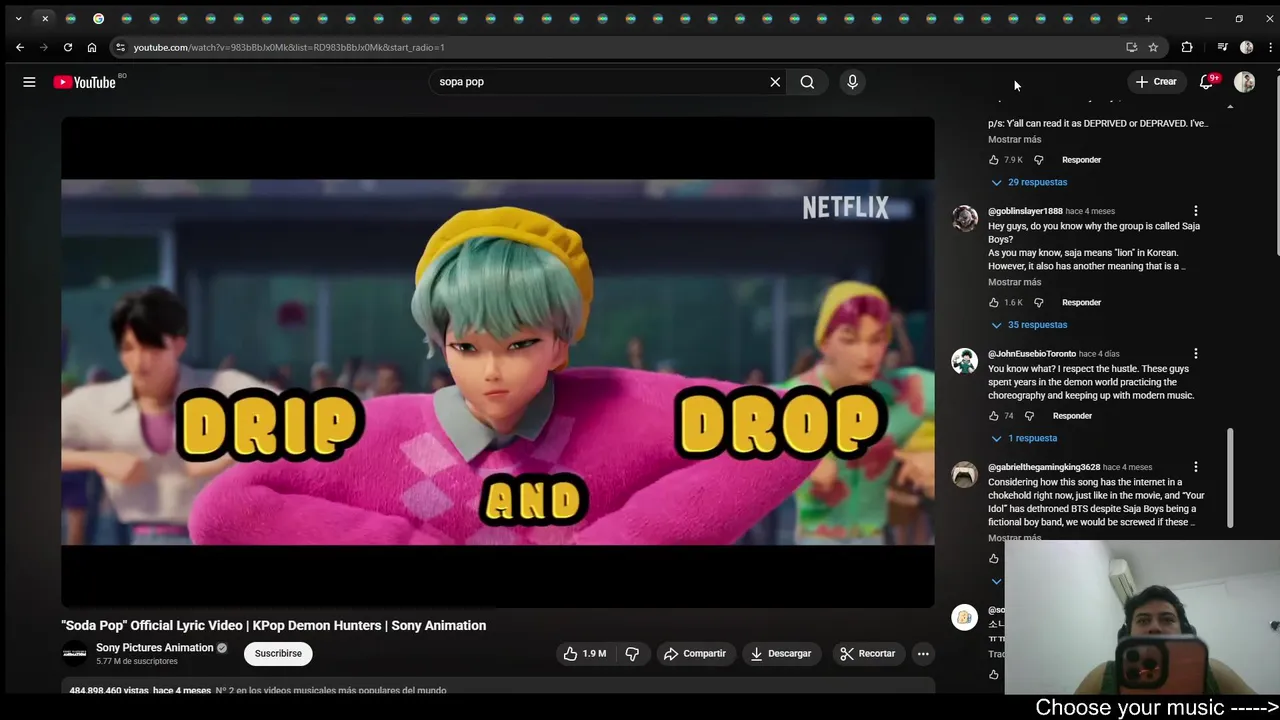Open site information icon in address bar
Image resolution: width=1280 pixels, height=720 pixels.
[x=120, y=47]
